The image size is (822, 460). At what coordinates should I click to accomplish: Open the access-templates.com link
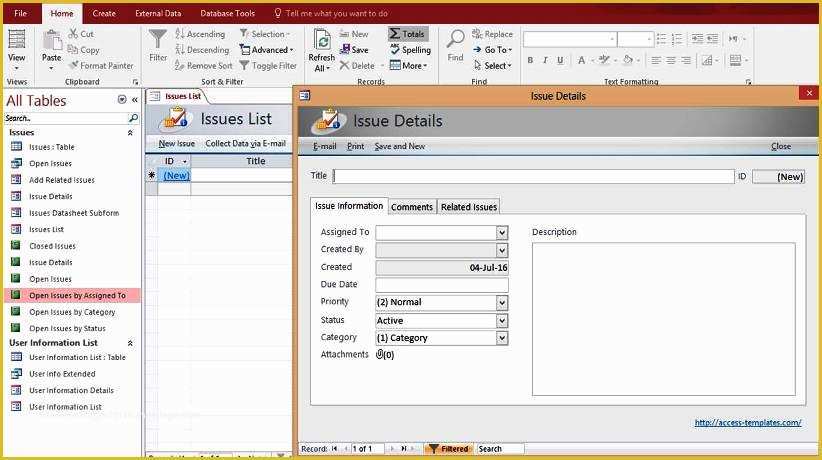pyautogui.click(x=748, y=422)
